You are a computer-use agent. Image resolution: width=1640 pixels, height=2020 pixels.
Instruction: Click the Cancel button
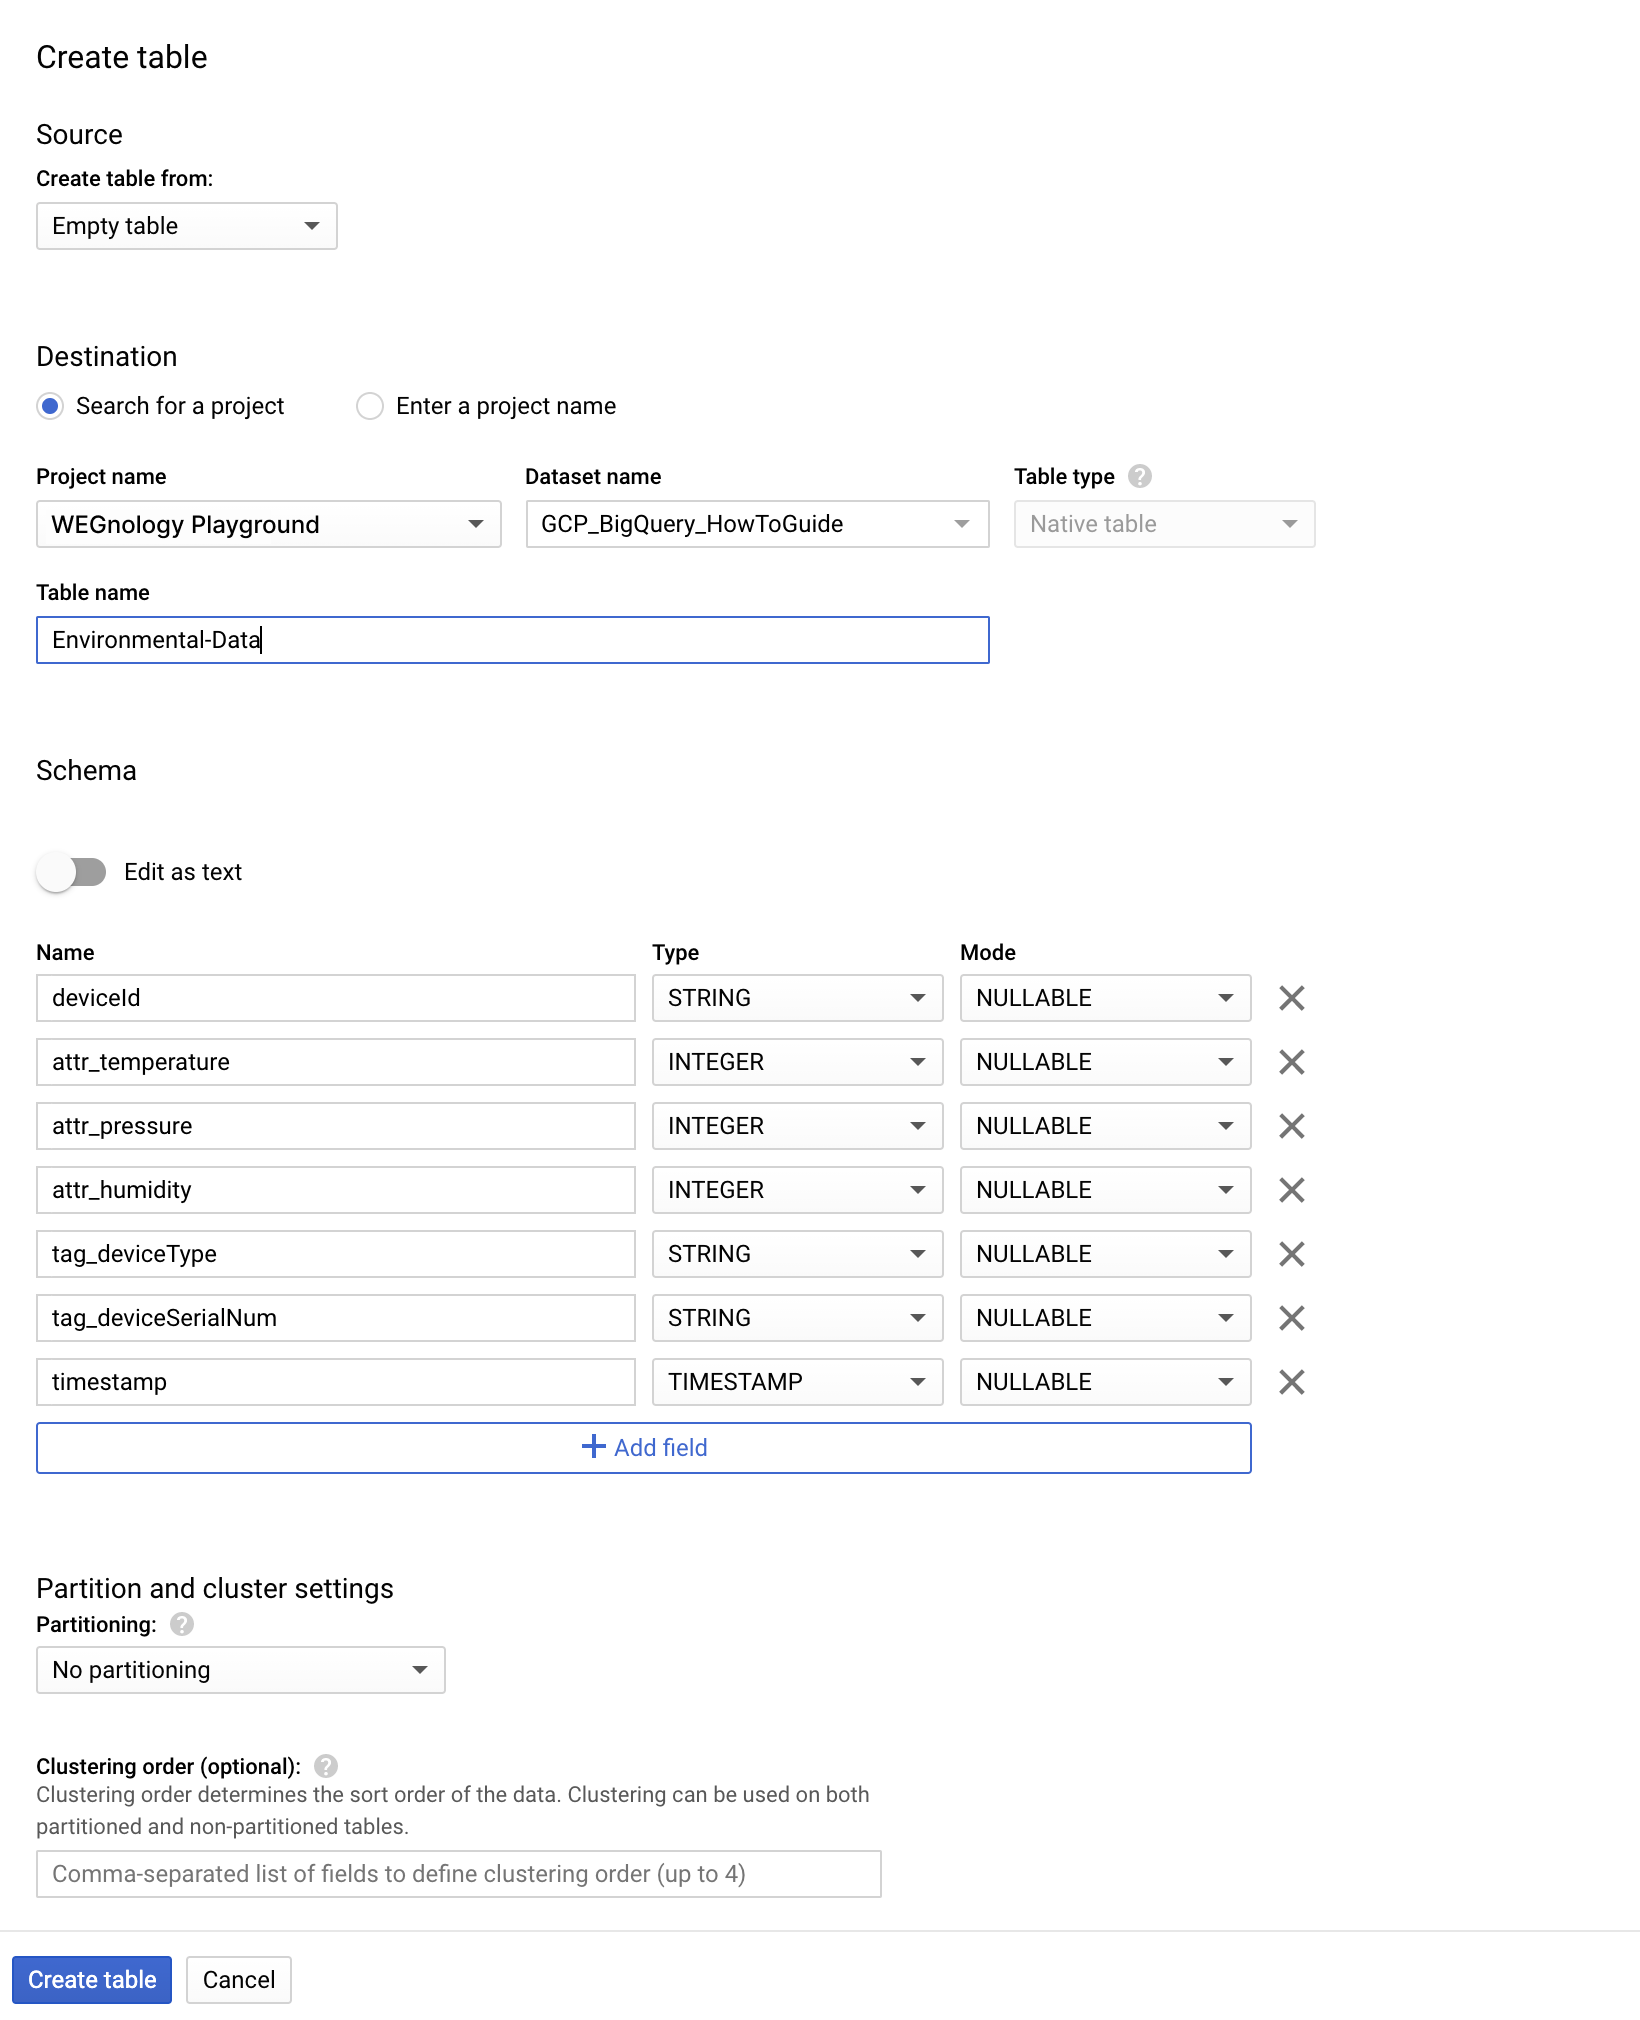(239, 1980)
